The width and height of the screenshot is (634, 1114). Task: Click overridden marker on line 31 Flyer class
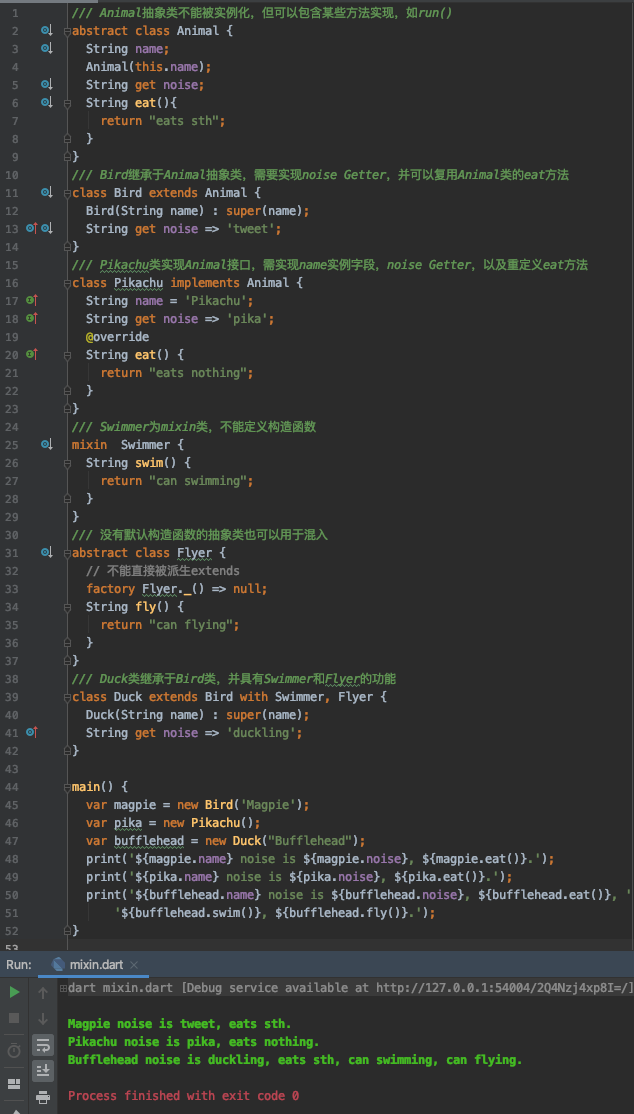(x=47, y=552)
